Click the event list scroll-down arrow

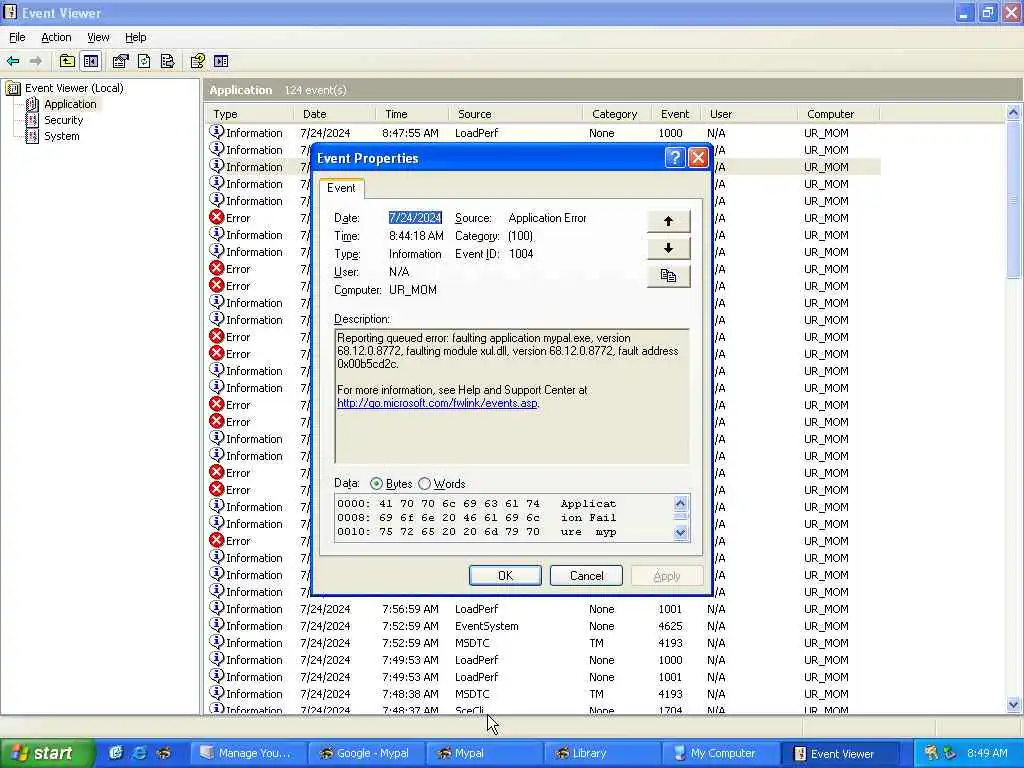tap(1013, 705)
